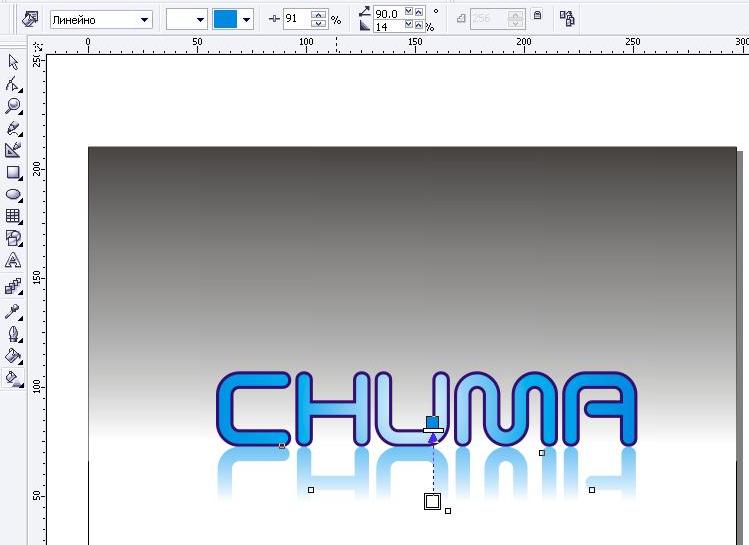Click the transparency midpoint field showing 91
This screenshot has height=545, width=749.
[296, 19]
